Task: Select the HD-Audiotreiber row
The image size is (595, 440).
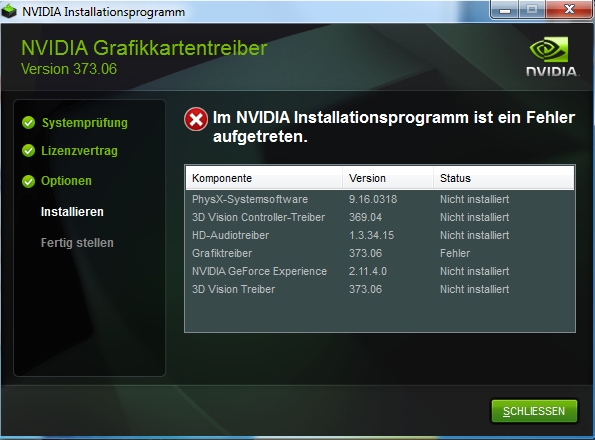Action: pyautogui.click(x=380, y=235)
